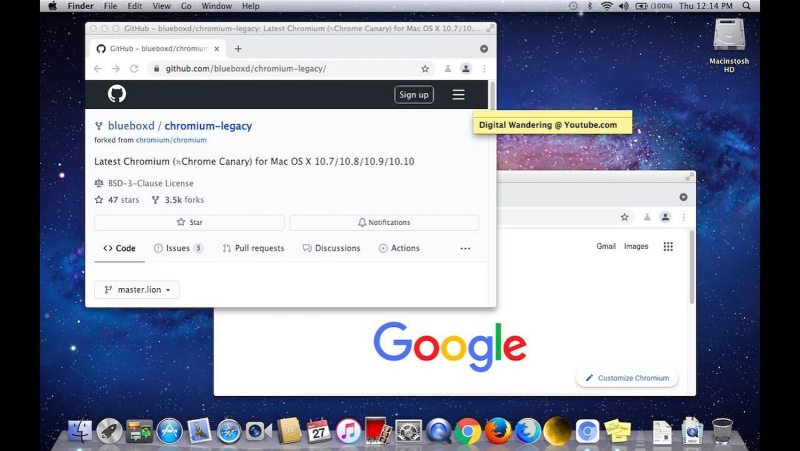Click the Google logo
The height and width of the screenshot is (451, 800).
click(450, 346)
